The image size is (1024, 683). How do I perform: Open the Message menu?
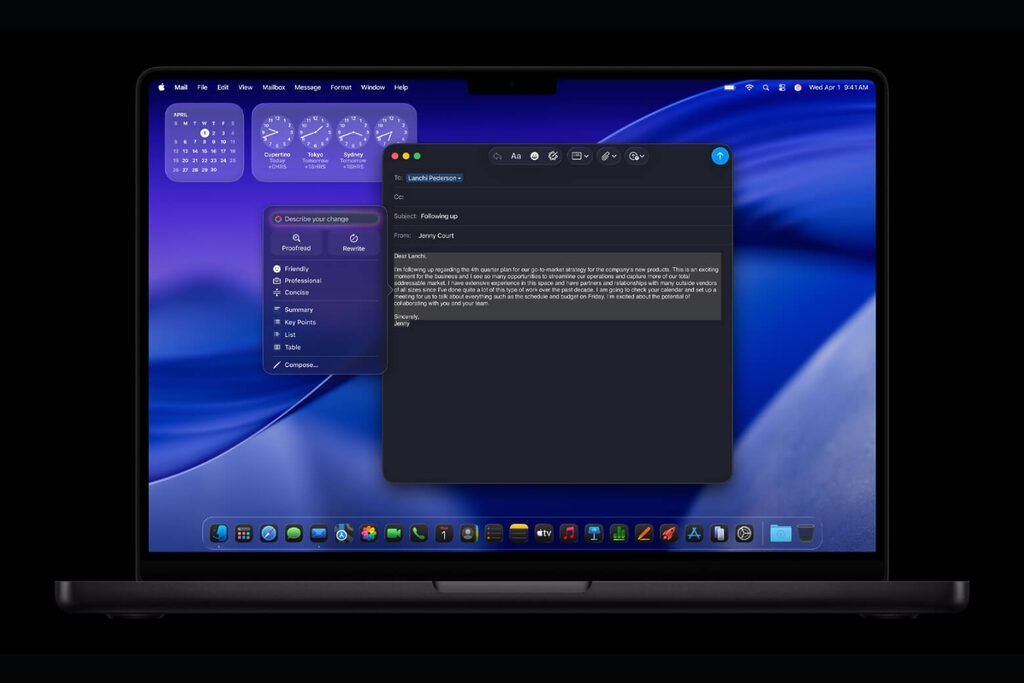(x=307, y=87)
